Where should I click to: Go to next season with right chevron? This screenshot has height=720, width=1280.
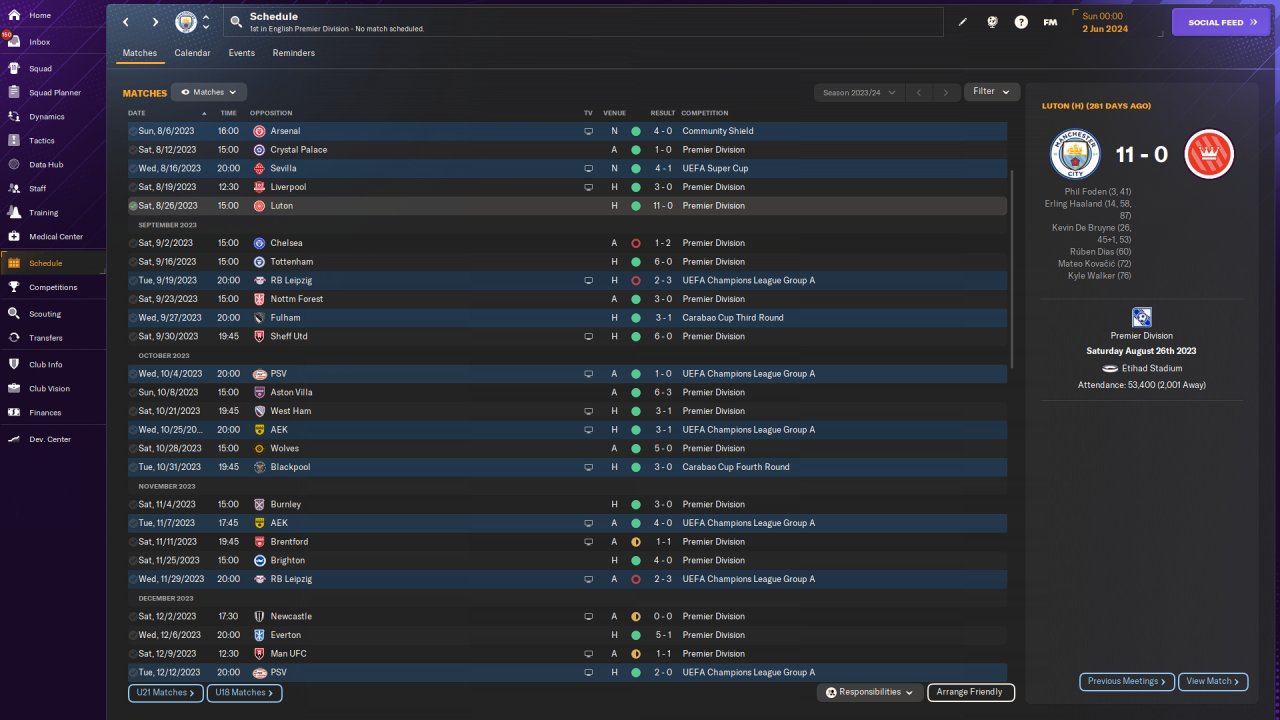pyautogui.click(x=946, y=92)
